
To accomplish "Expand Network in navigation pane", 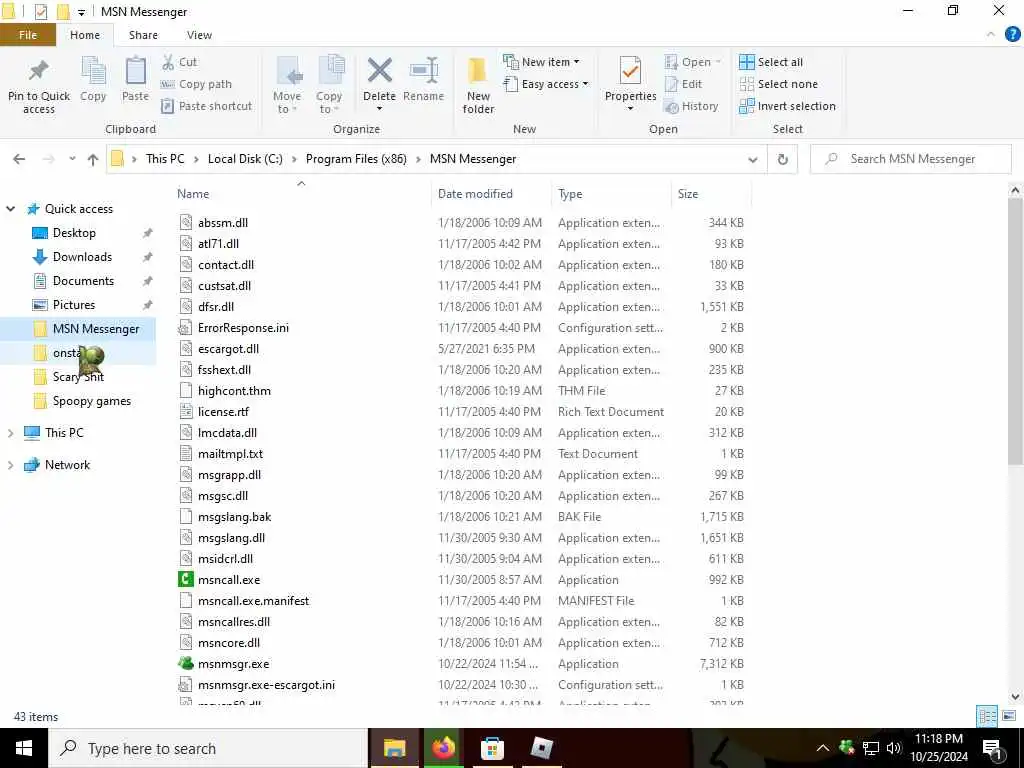I will 10,465.
